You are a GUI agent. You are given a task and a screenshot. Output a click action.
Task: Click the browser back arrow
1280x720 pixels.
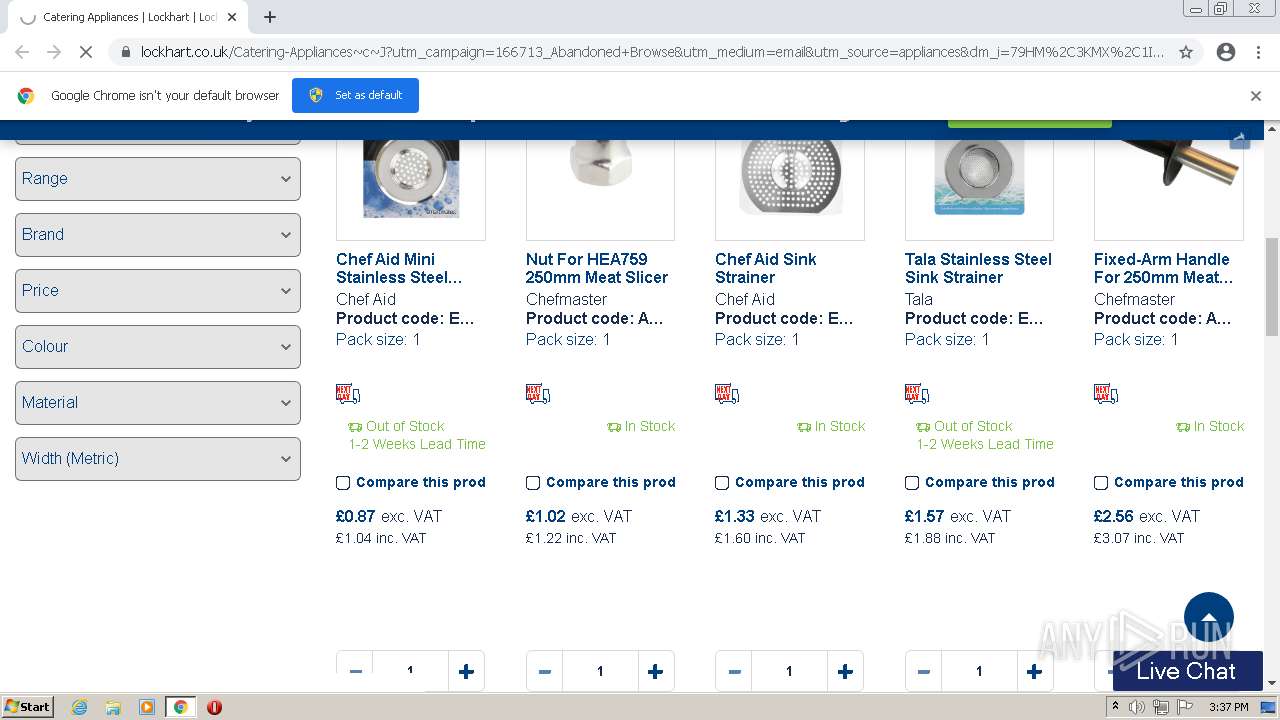(x=22, y=52)
